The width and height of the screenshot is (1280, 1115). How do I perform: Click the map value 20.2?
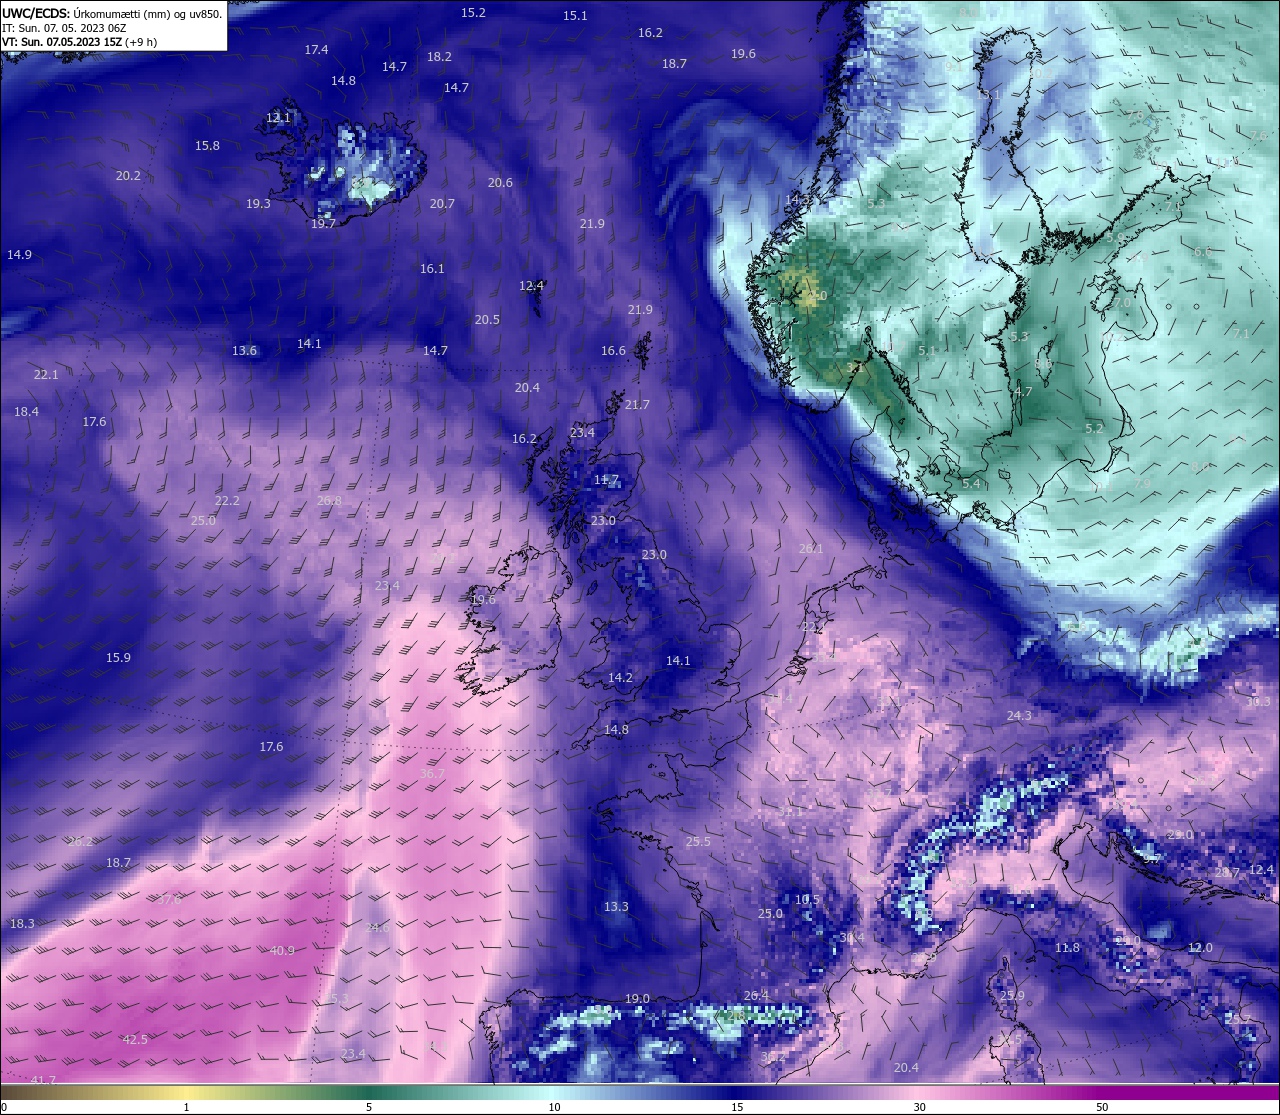click(128, 176)
